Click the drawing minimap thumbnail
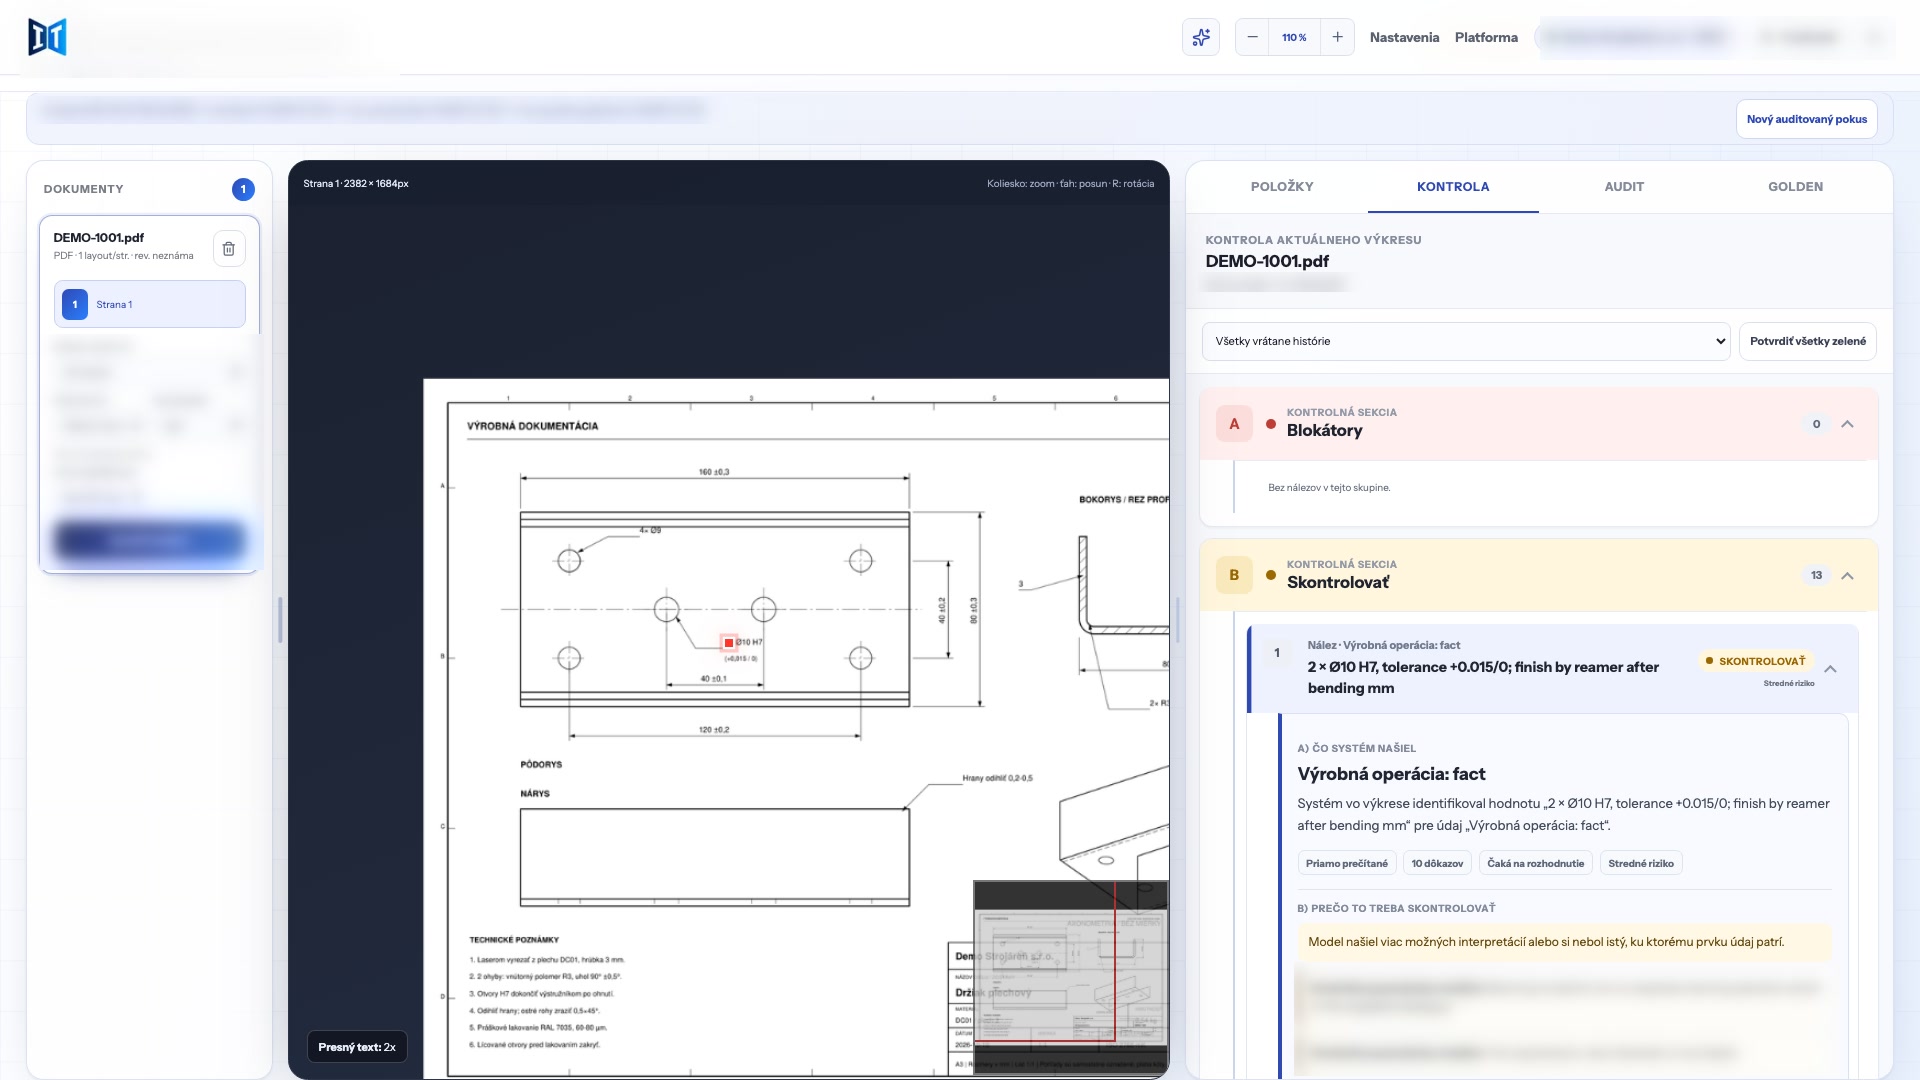1920x1080 pixels. tap(1070, 976)
